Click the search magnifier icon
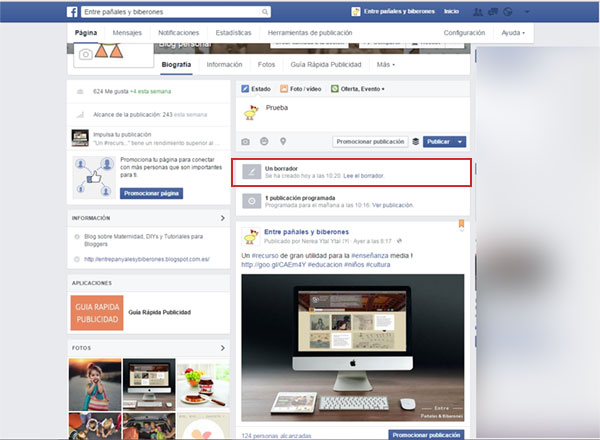This screenshot has height=440, width=600. click(x=265, y=12)
